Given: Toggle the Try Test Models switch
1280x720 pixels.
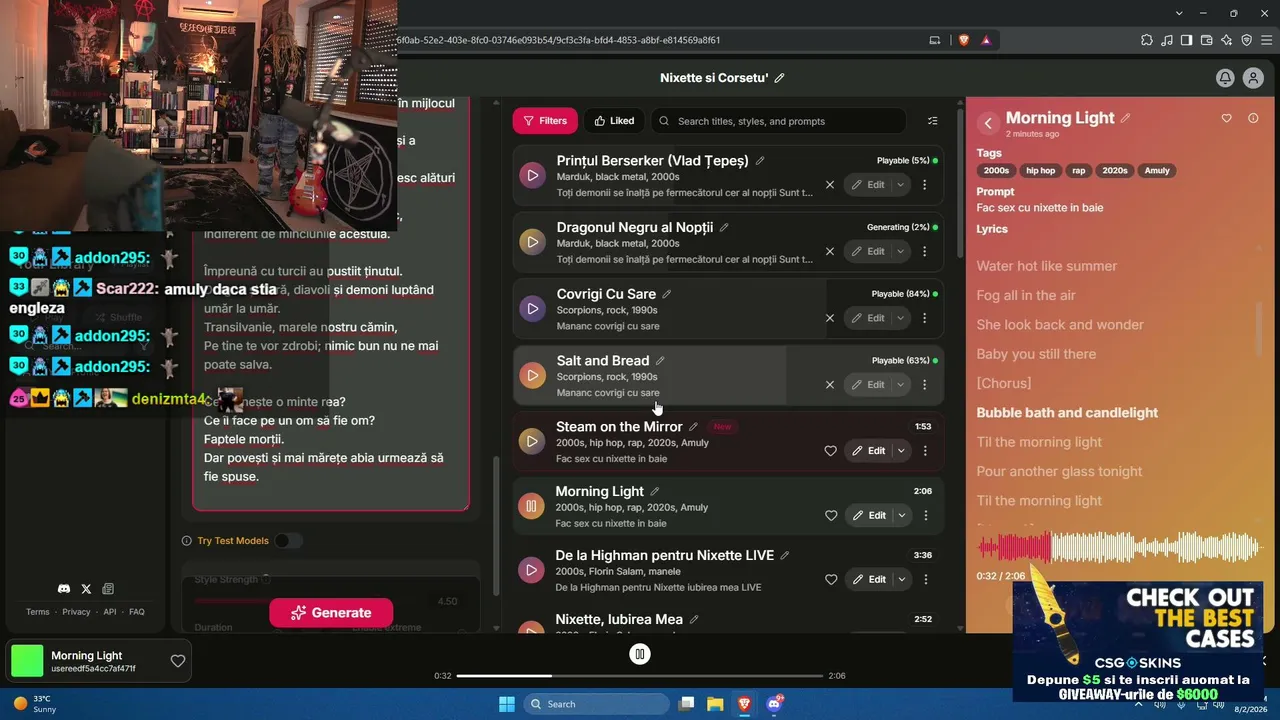Looking at the screenshot, I should pyautogui.click(x=288, y=541).
